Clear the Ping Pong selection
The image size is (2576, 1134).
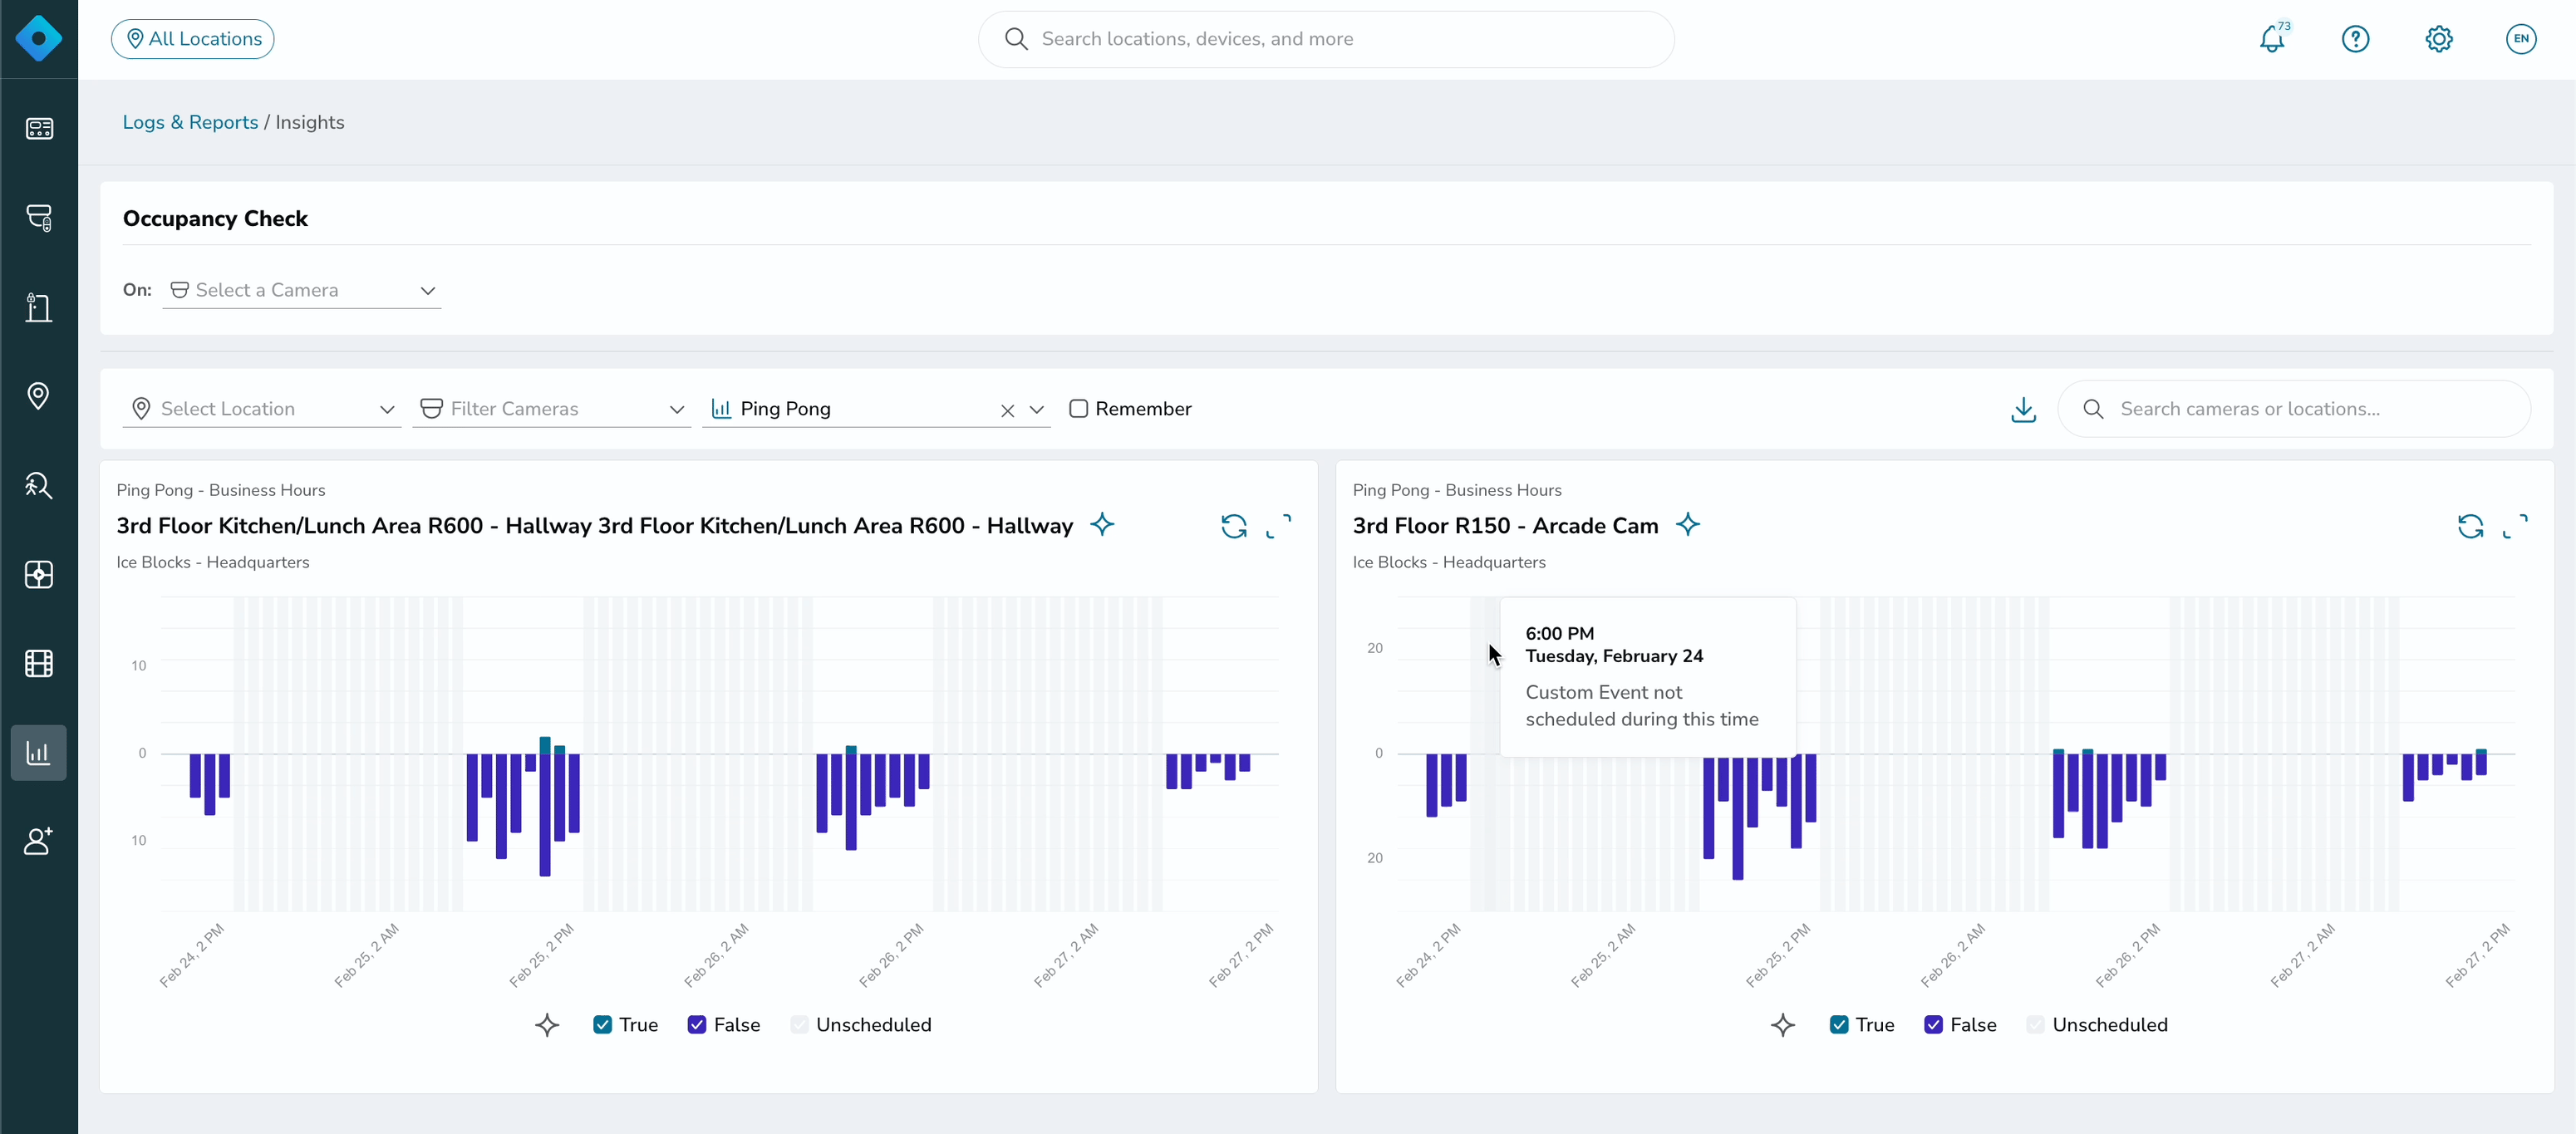coord(1007,410)
